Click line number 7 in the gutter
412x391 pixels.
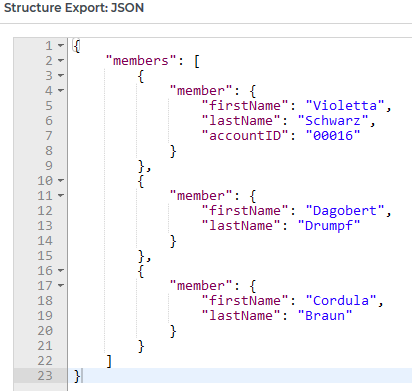click(49, 136)
